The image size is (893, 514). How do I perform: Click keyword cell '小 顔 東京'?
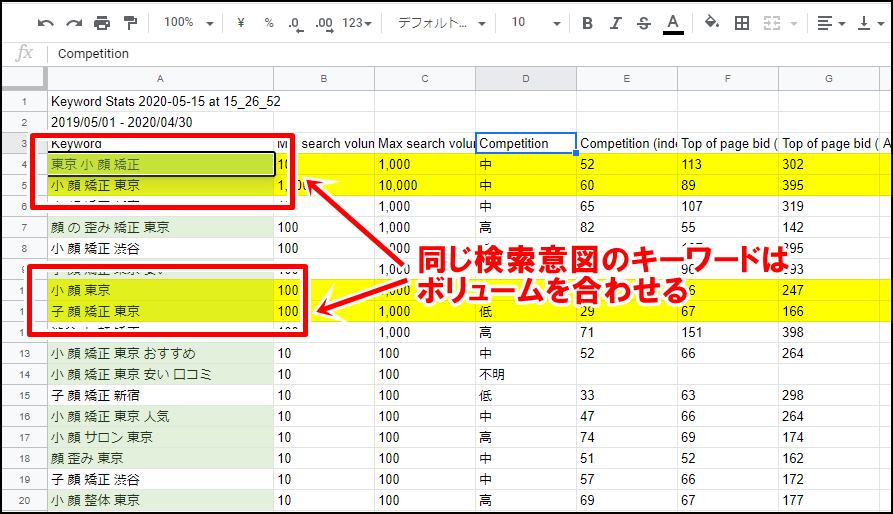coord(160,290)
